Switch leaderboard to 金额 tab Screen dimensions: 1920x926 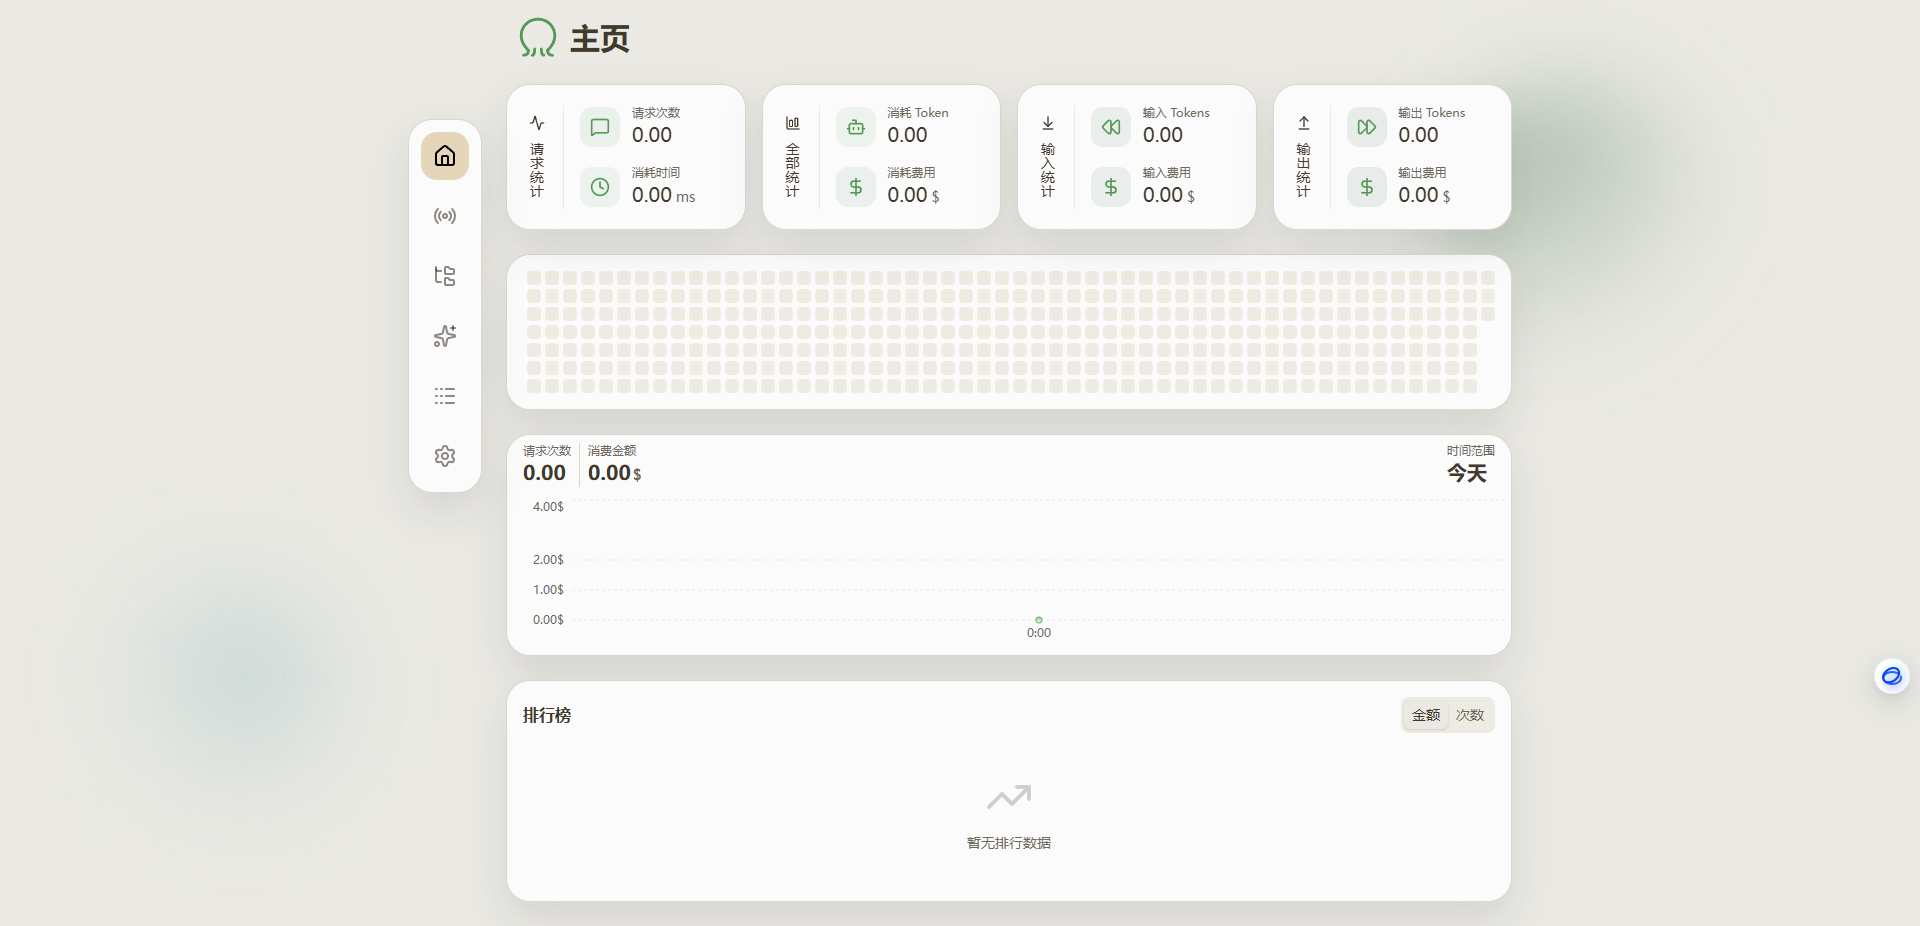coord(1426,715)
